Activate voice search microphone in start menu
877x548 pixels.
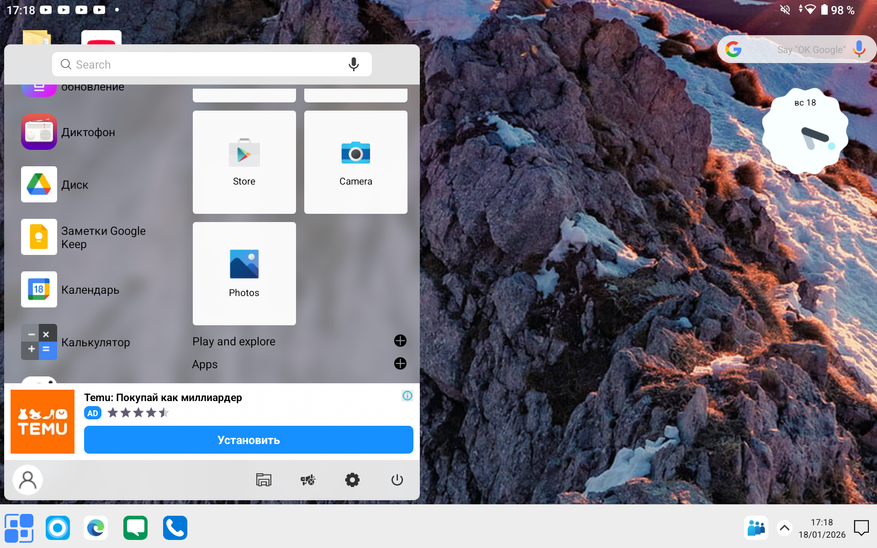353,64
